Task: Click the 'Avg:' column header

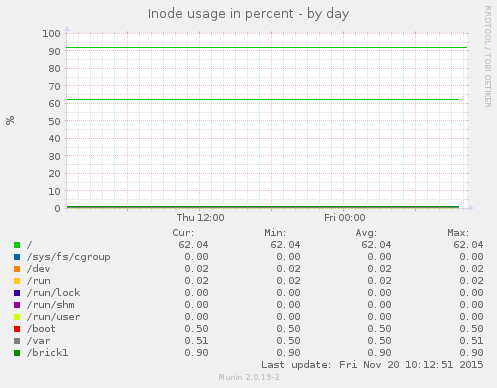Action: tap(366, 233)
